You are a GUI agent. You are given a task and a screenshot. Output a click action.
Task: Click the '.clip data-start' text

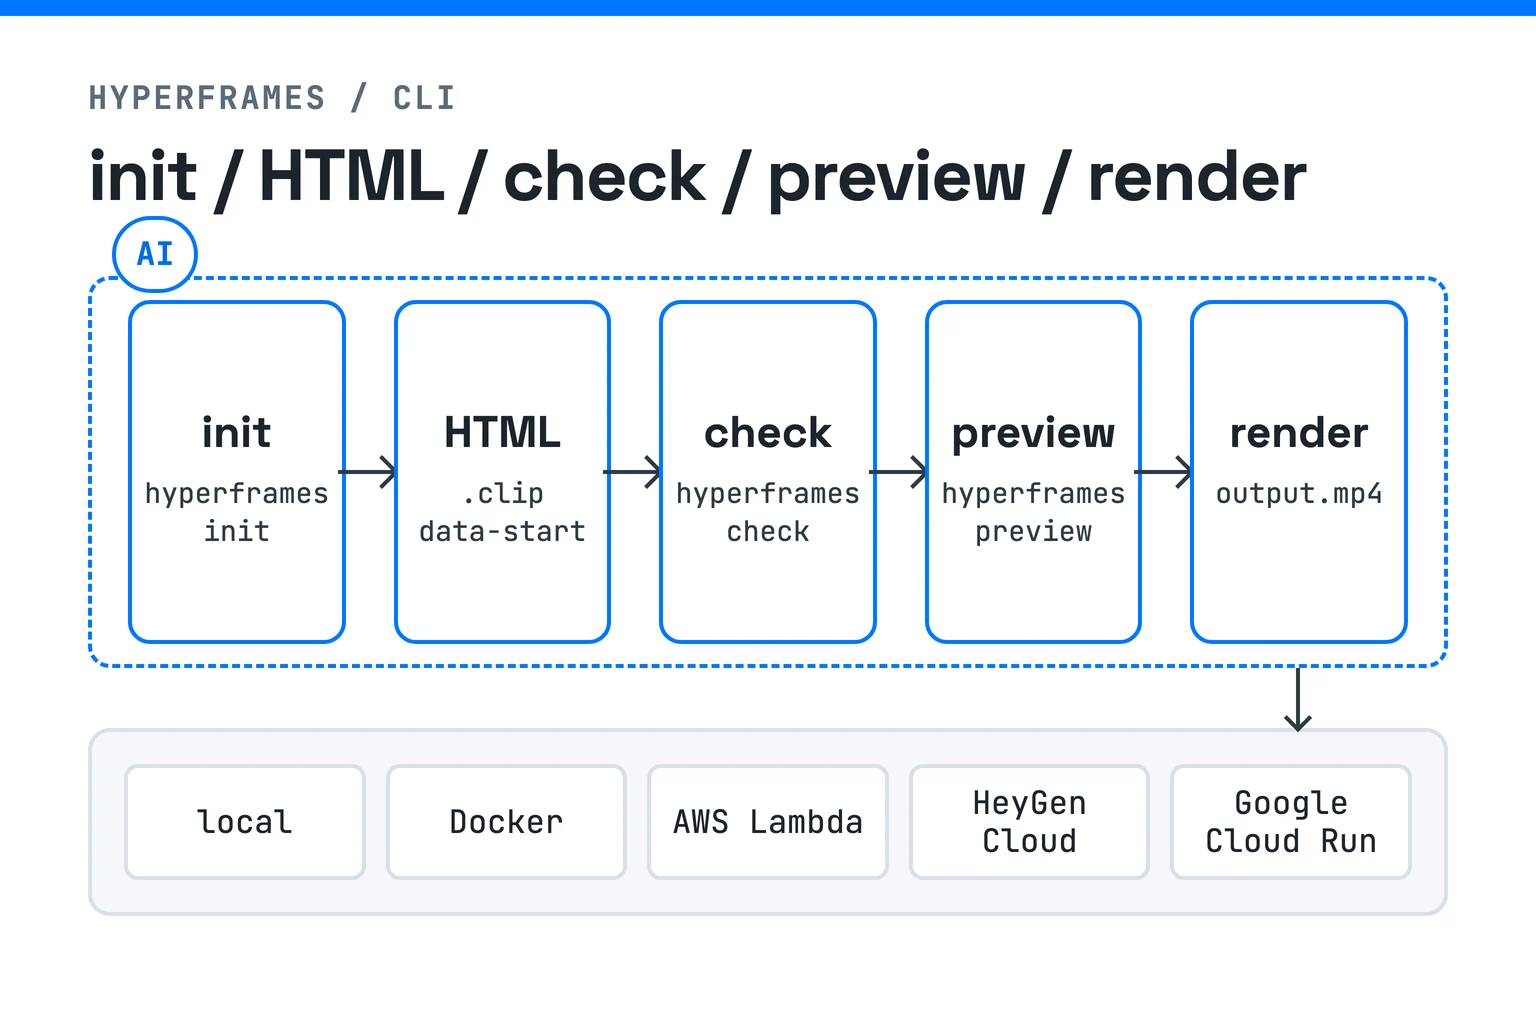(x=502, y=512)
